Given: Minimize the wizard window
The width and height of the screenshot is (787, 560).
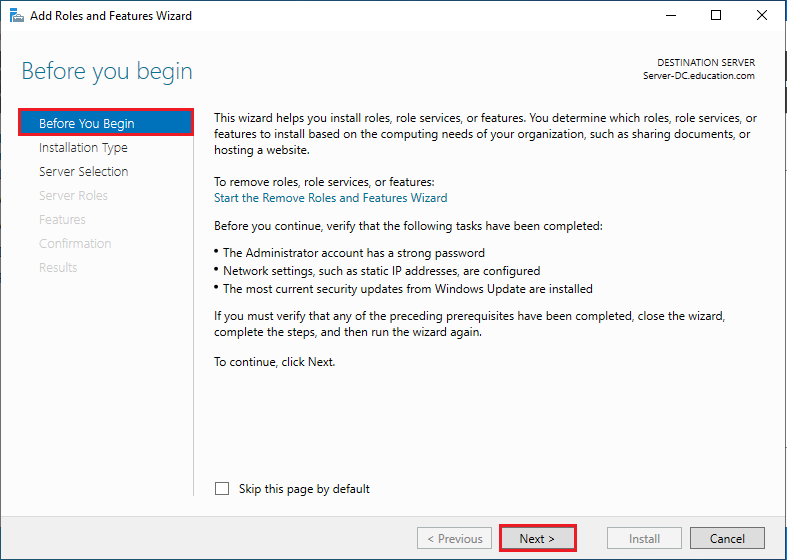Looking at the screenshot, I should coord(670,16).
